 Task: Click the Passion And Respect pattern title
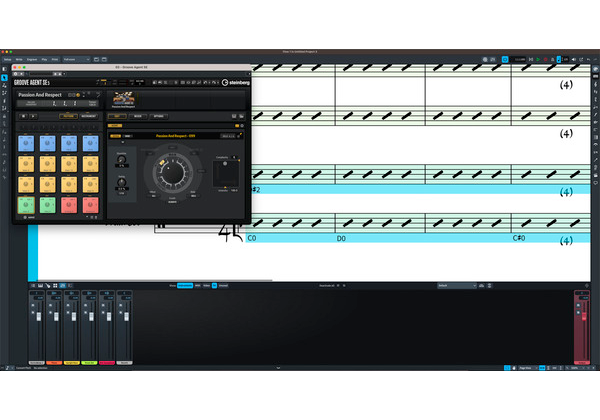click(x=175, y=136)
